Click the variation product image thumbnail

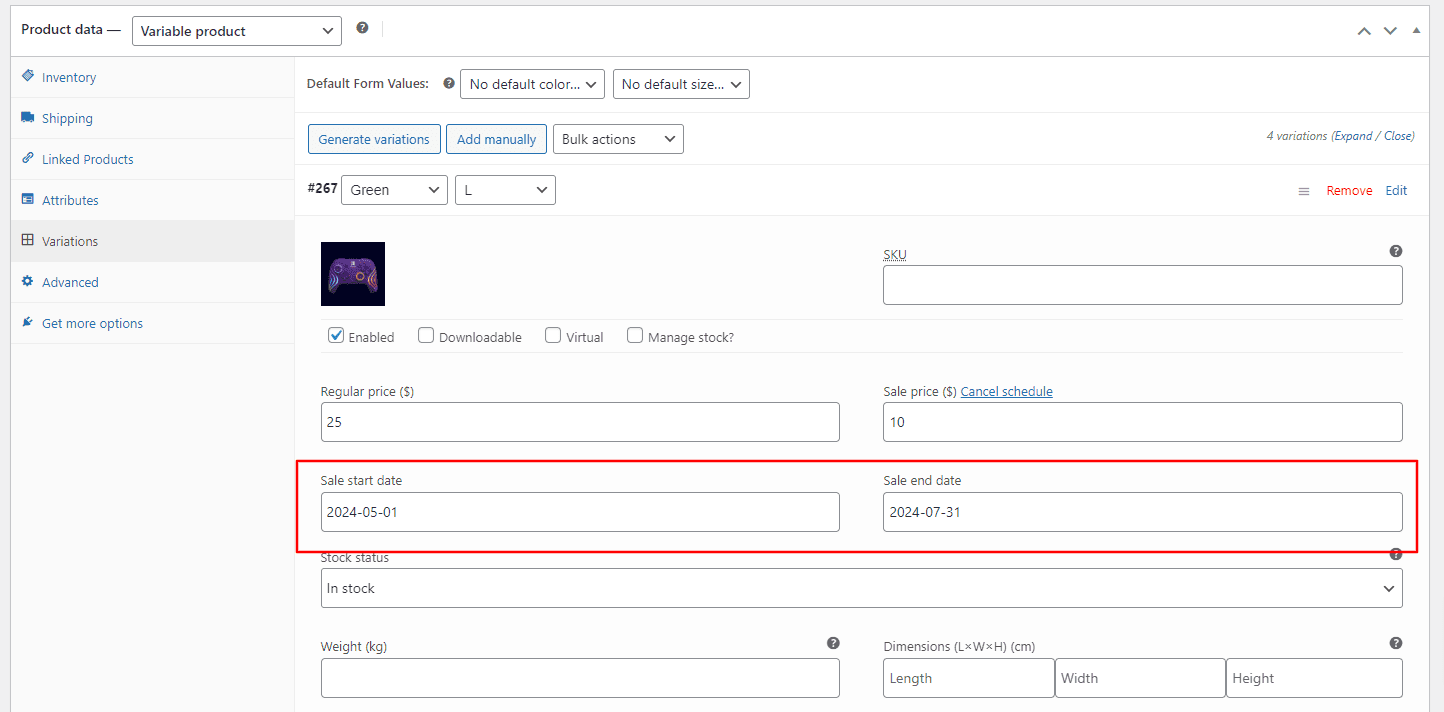353,274
